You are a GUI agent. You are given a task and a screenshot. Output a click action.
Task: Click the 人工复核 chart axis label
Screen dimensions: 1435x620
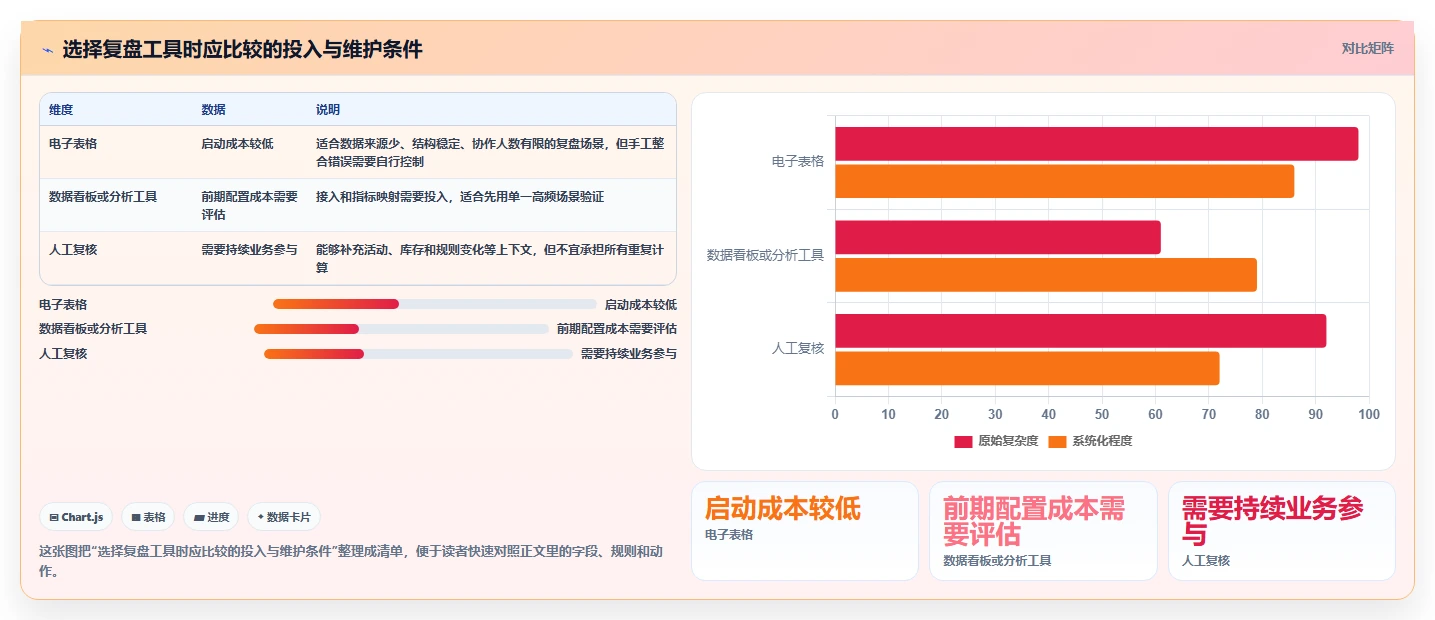click(798, 348)
